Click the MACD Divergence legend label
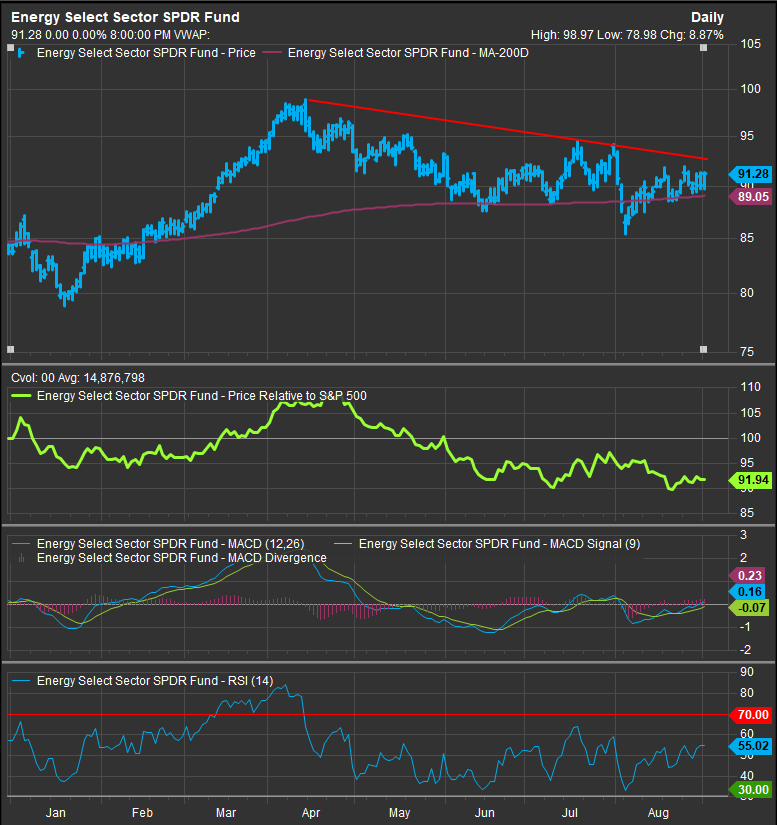Image resolution: width=777 pixels, height=825 pixels. pyautogui.click(x=181, y=558)
